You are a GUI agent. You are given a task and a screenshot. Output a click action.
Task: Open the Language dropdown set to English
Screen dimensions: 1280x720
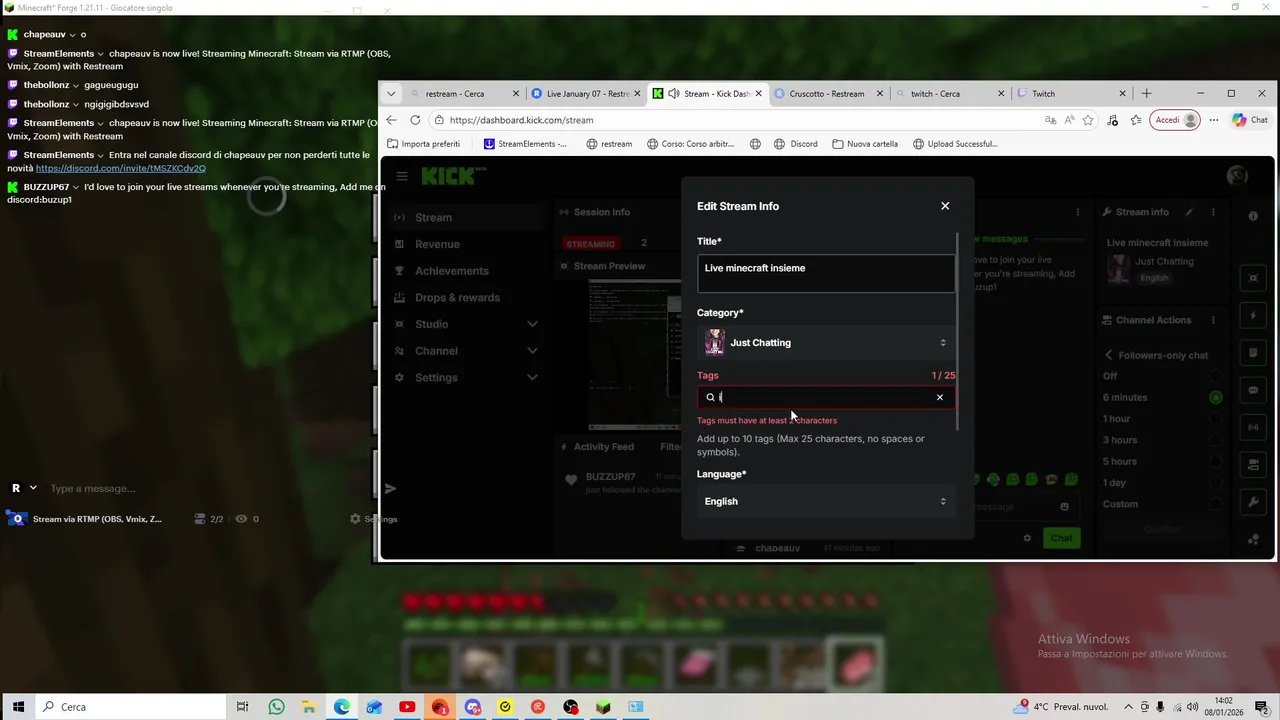tap(826, 501)
